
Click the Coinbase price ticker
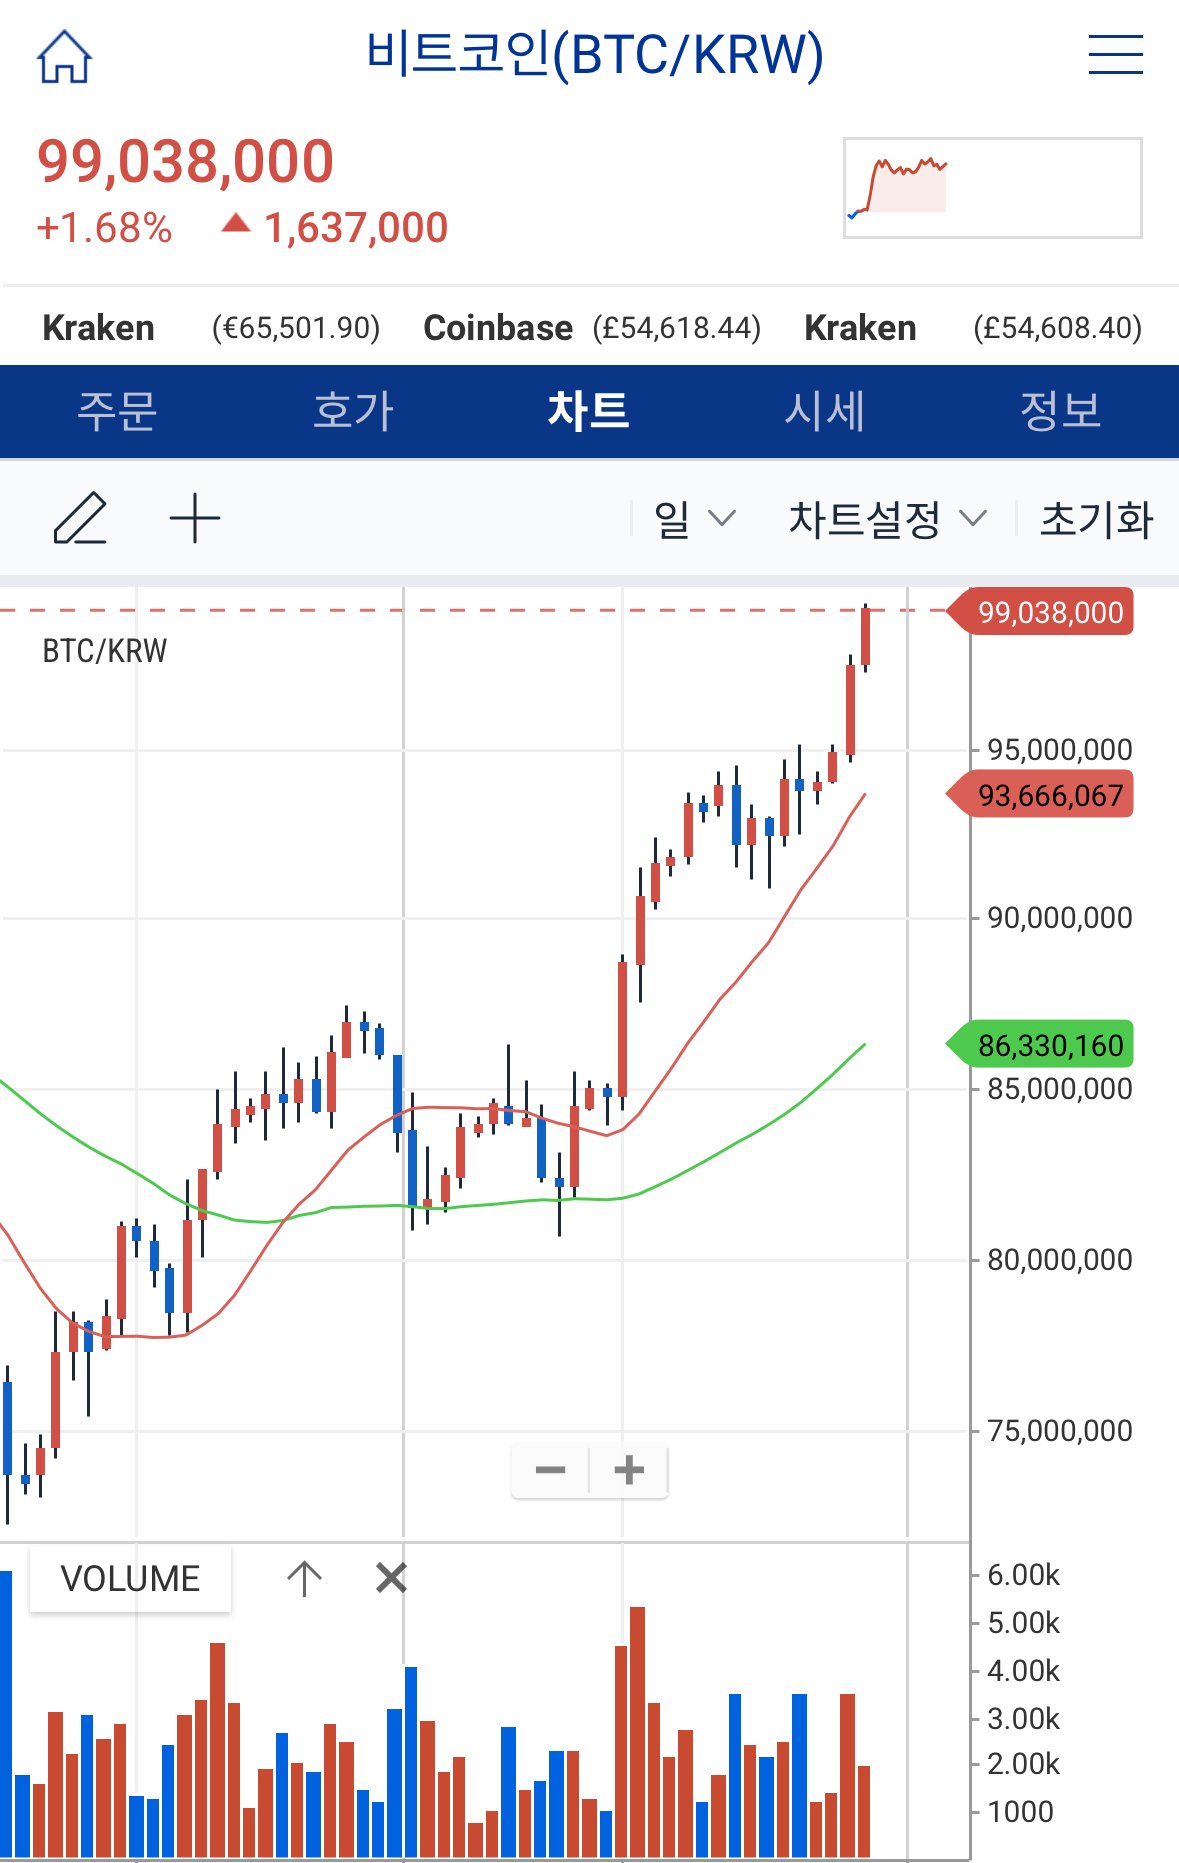coord(592,328)
